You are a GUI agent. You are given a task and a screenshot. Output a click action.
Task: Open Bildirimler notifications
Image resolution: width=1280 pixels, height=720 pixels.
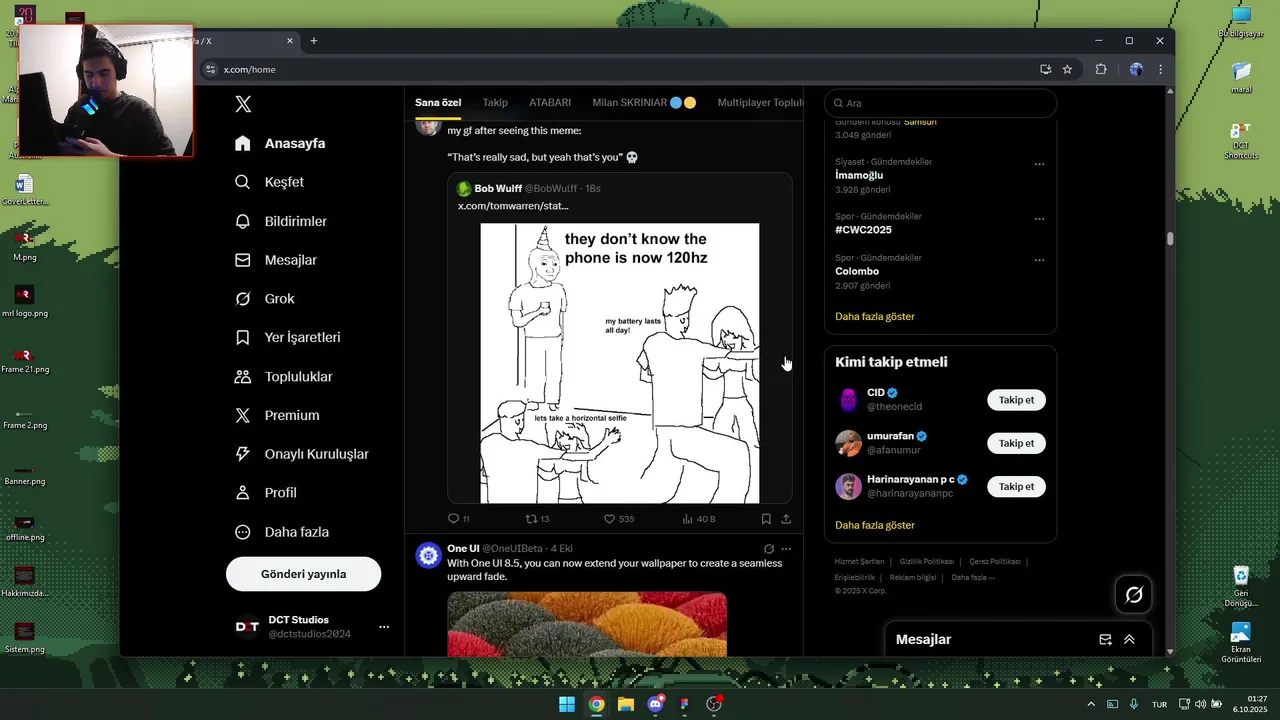[281, 221]
